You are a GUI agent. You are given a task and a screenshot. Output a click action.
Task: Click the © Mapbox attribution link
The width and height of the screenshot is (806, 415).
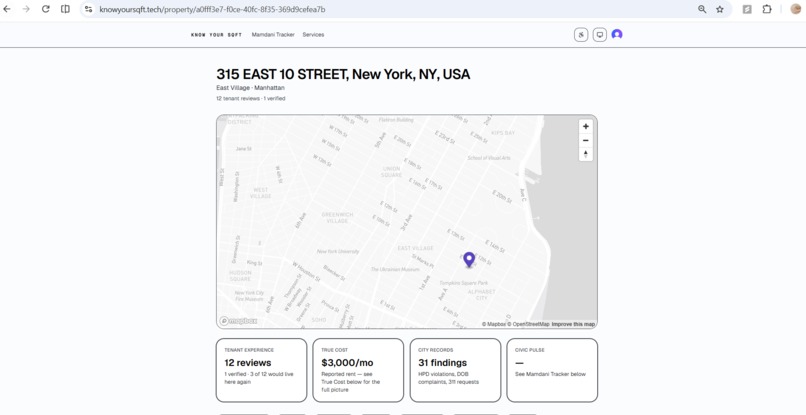(x=493, y=324)
